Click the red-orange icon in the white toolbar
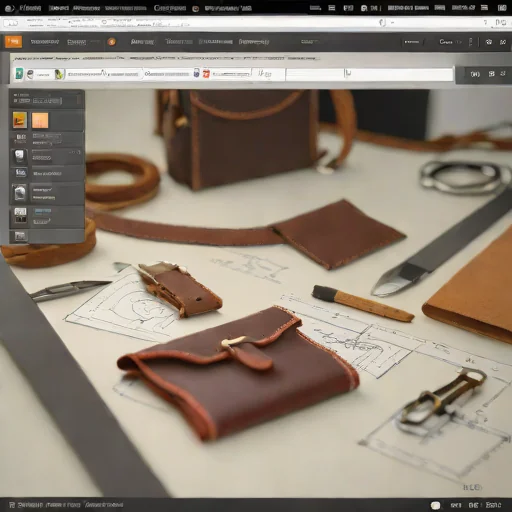The image size is (512, 512). coord(206,74)
